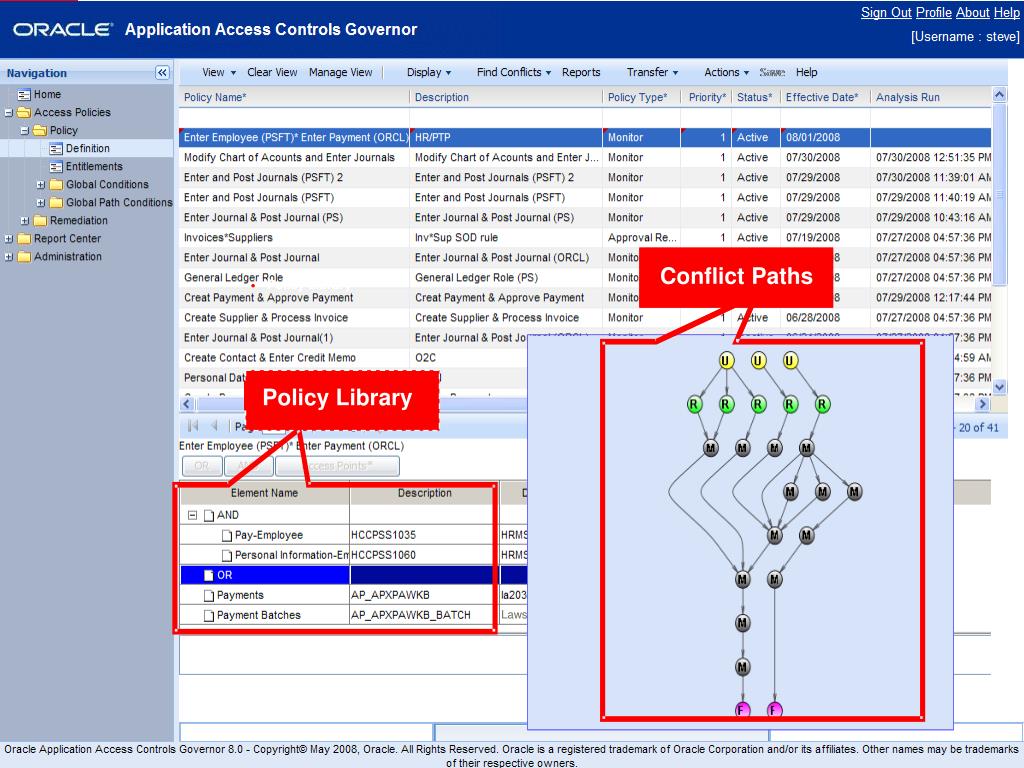Expand the Report Center tree node
Viewport: 1024px width, 768px height.
8,239
